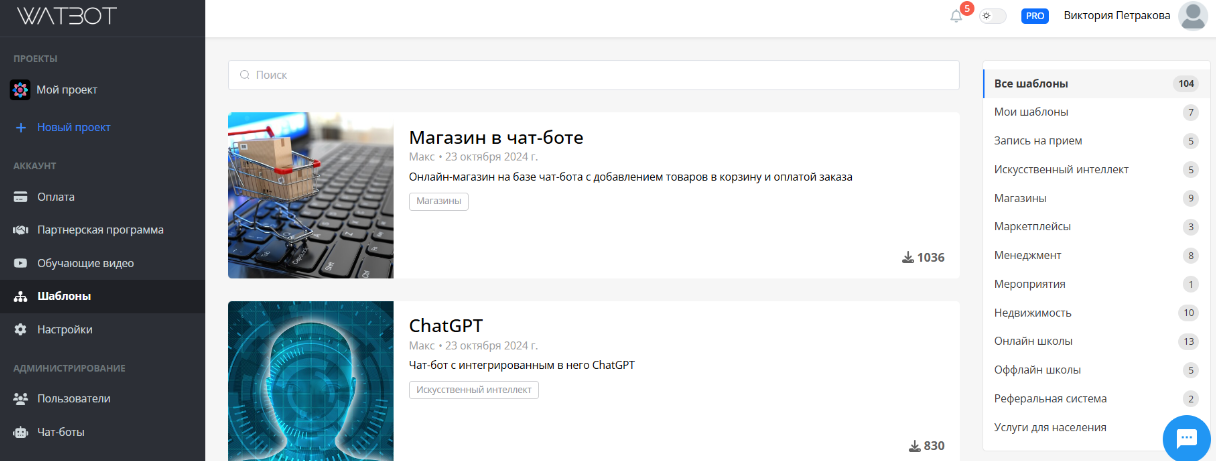The image size is (1216, 461).
Task: Click the Мой проект project icon
Action: click(20, 90)
